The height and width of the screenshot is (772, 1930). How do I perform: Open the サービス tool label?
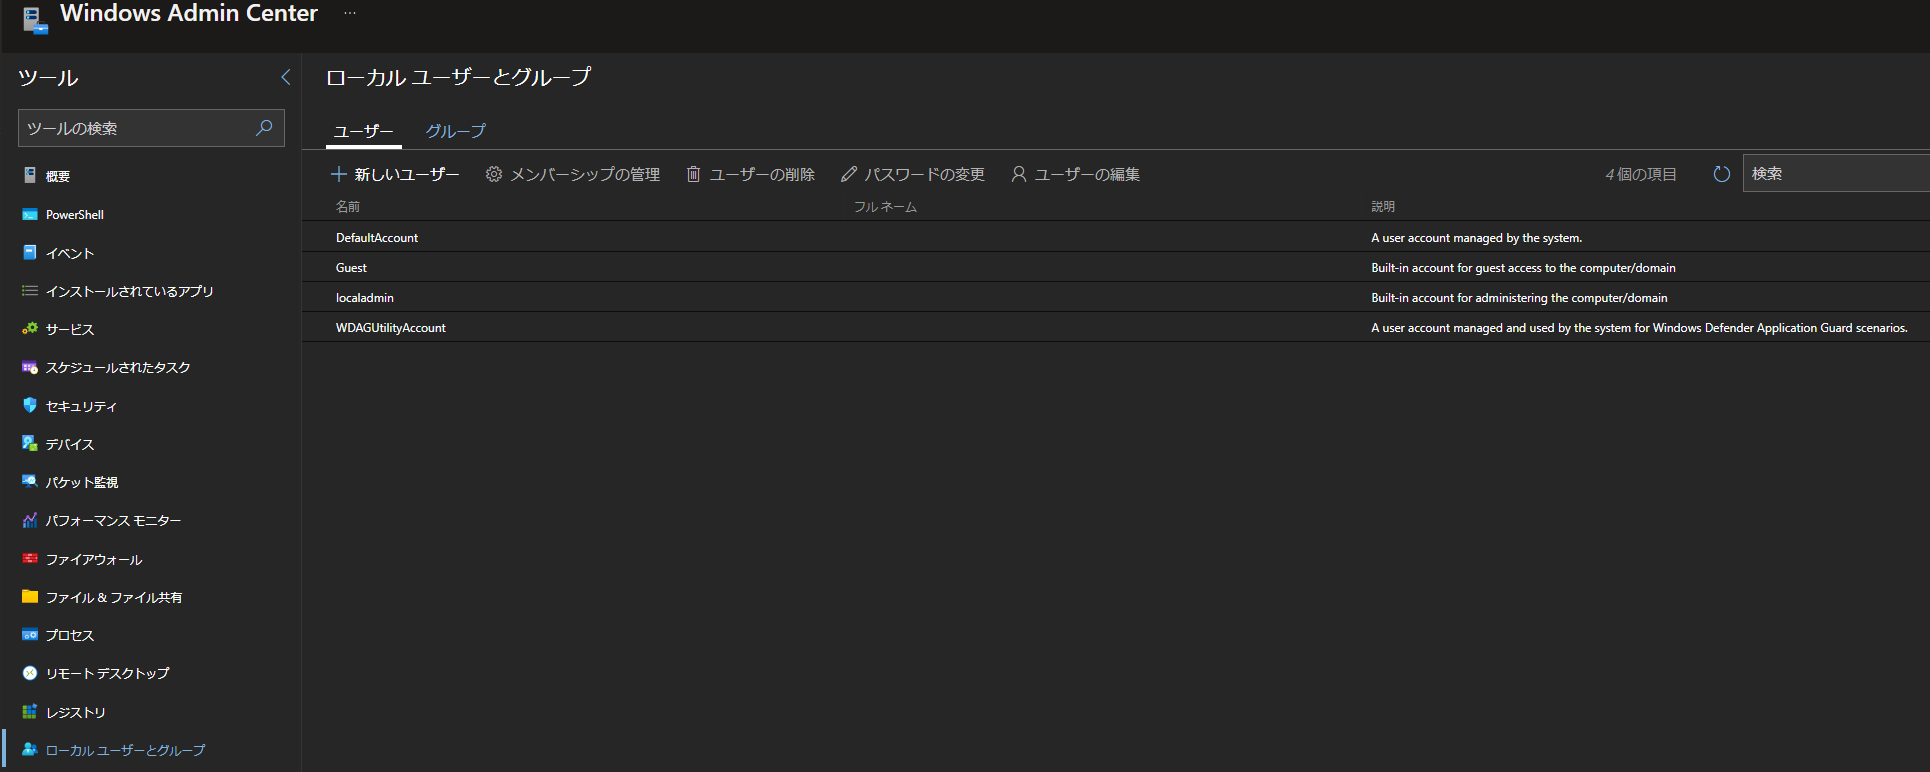coord(70,329)
